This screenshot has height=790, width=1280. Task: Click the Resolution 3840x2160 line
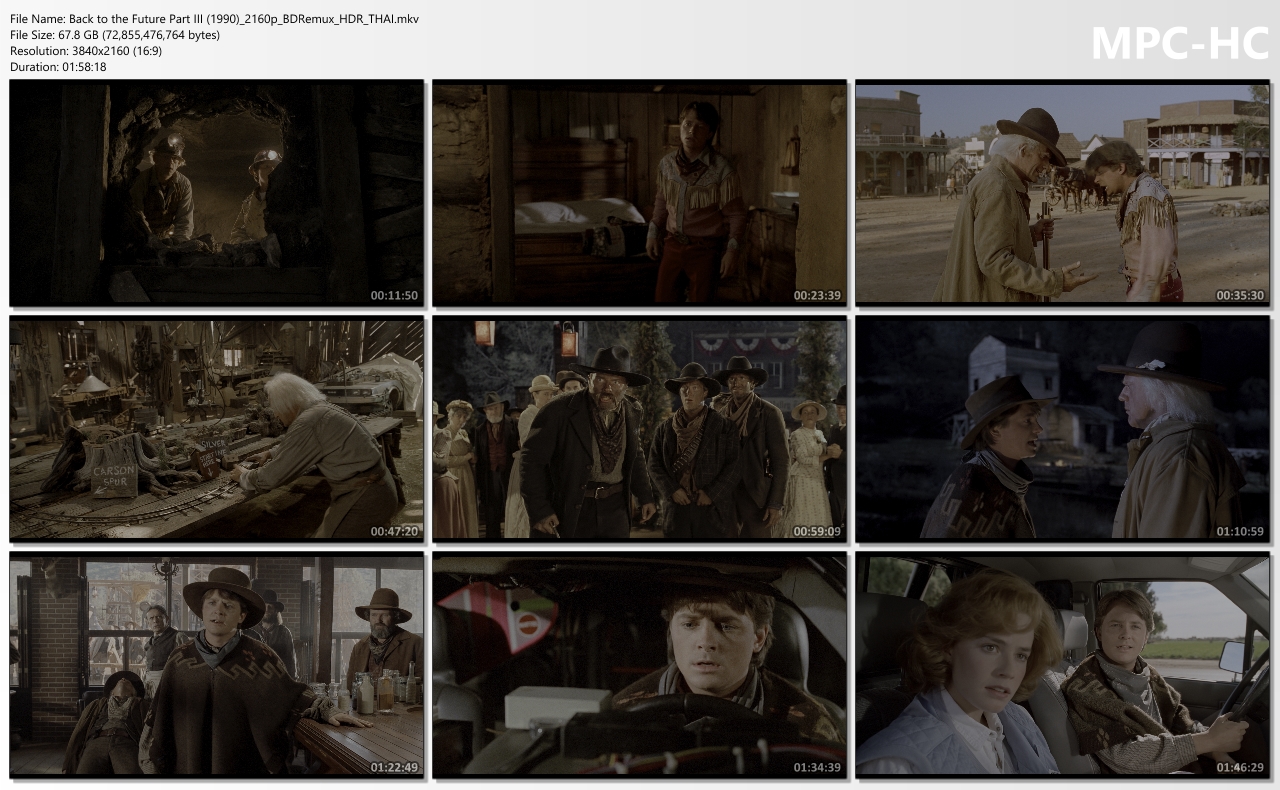pos(86,51)
